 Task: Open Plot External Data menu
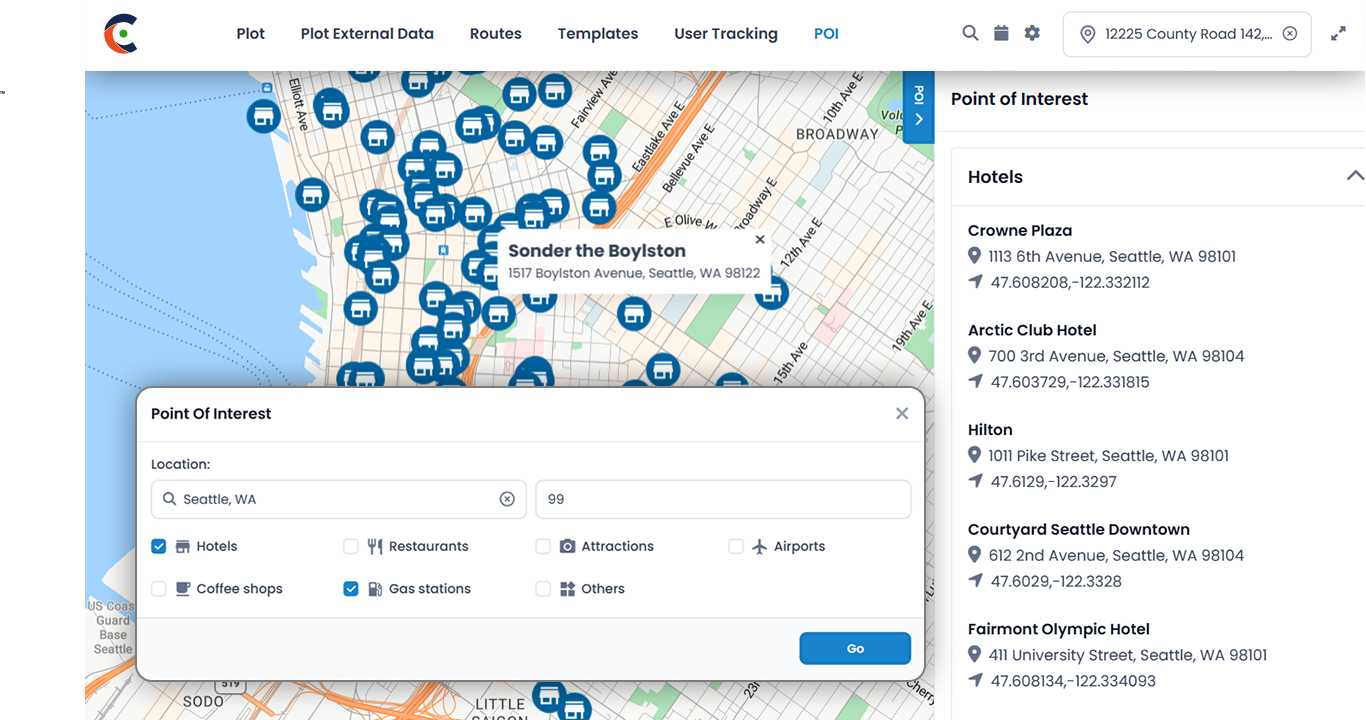point(367,34)
